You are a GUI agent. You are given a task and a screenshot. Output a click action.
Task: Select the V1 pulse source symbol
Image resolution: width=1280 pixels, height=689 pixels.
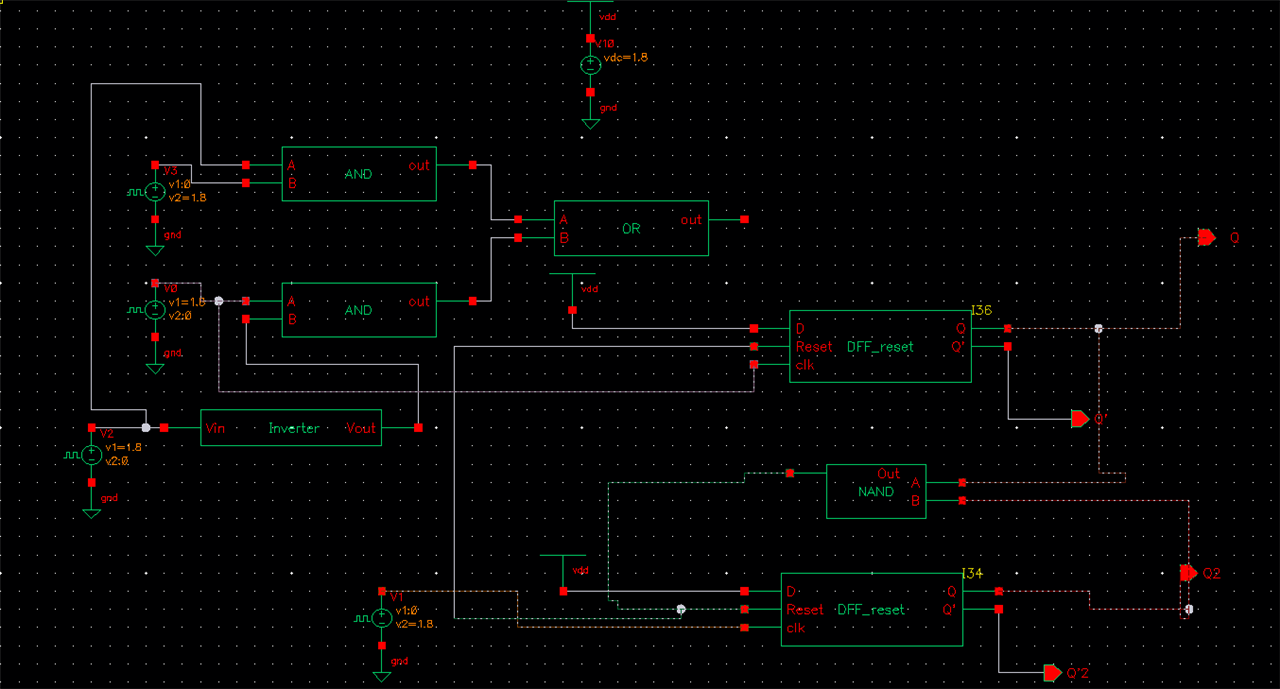click(x=381, y=618)
